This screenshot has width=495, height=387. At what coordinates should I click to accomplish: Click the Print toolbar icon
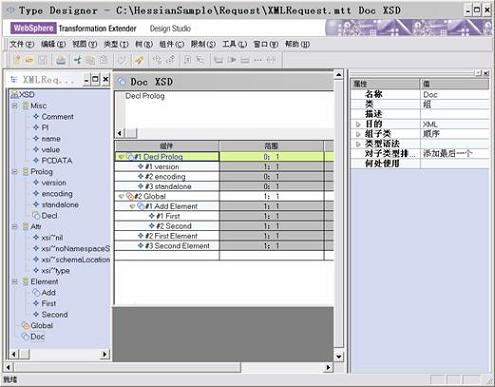(60, 60)
